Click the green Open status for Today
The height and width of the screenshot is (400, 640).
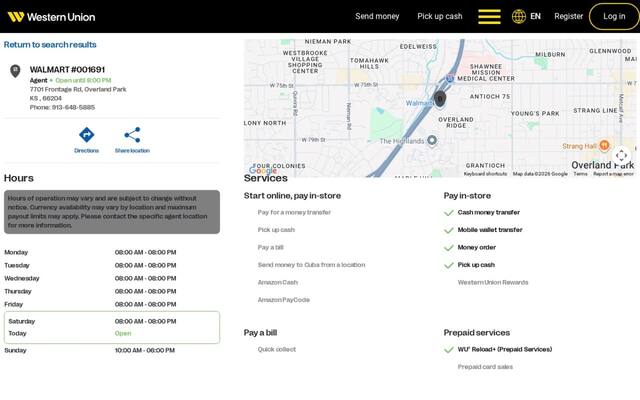click(123, 333)
